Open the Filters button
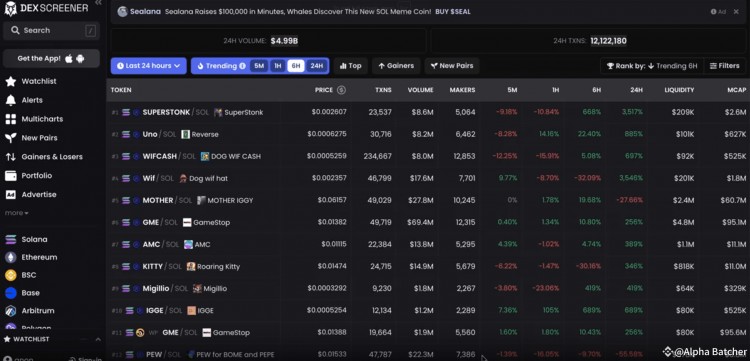 coord(724,66)
